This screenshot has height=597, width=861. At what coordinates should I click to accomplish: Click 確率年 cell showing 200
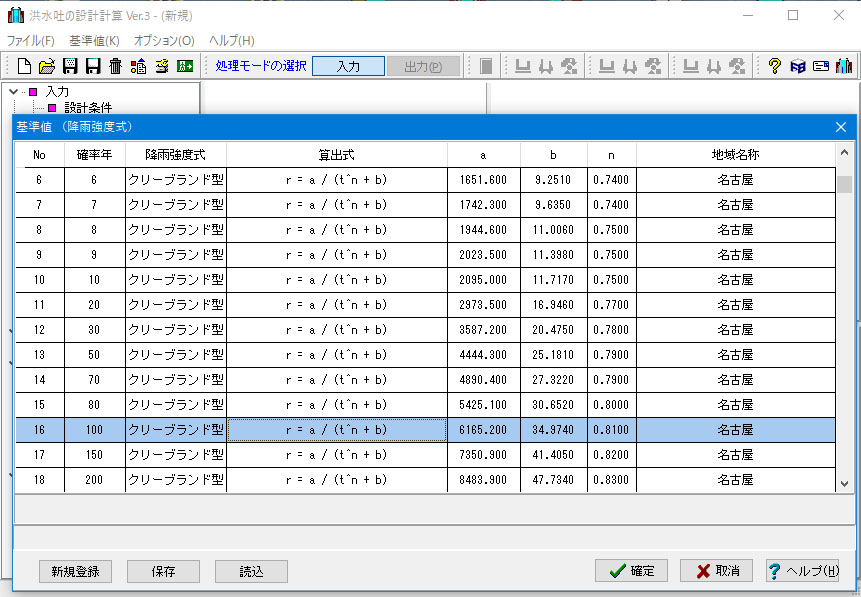coord(94,479)
